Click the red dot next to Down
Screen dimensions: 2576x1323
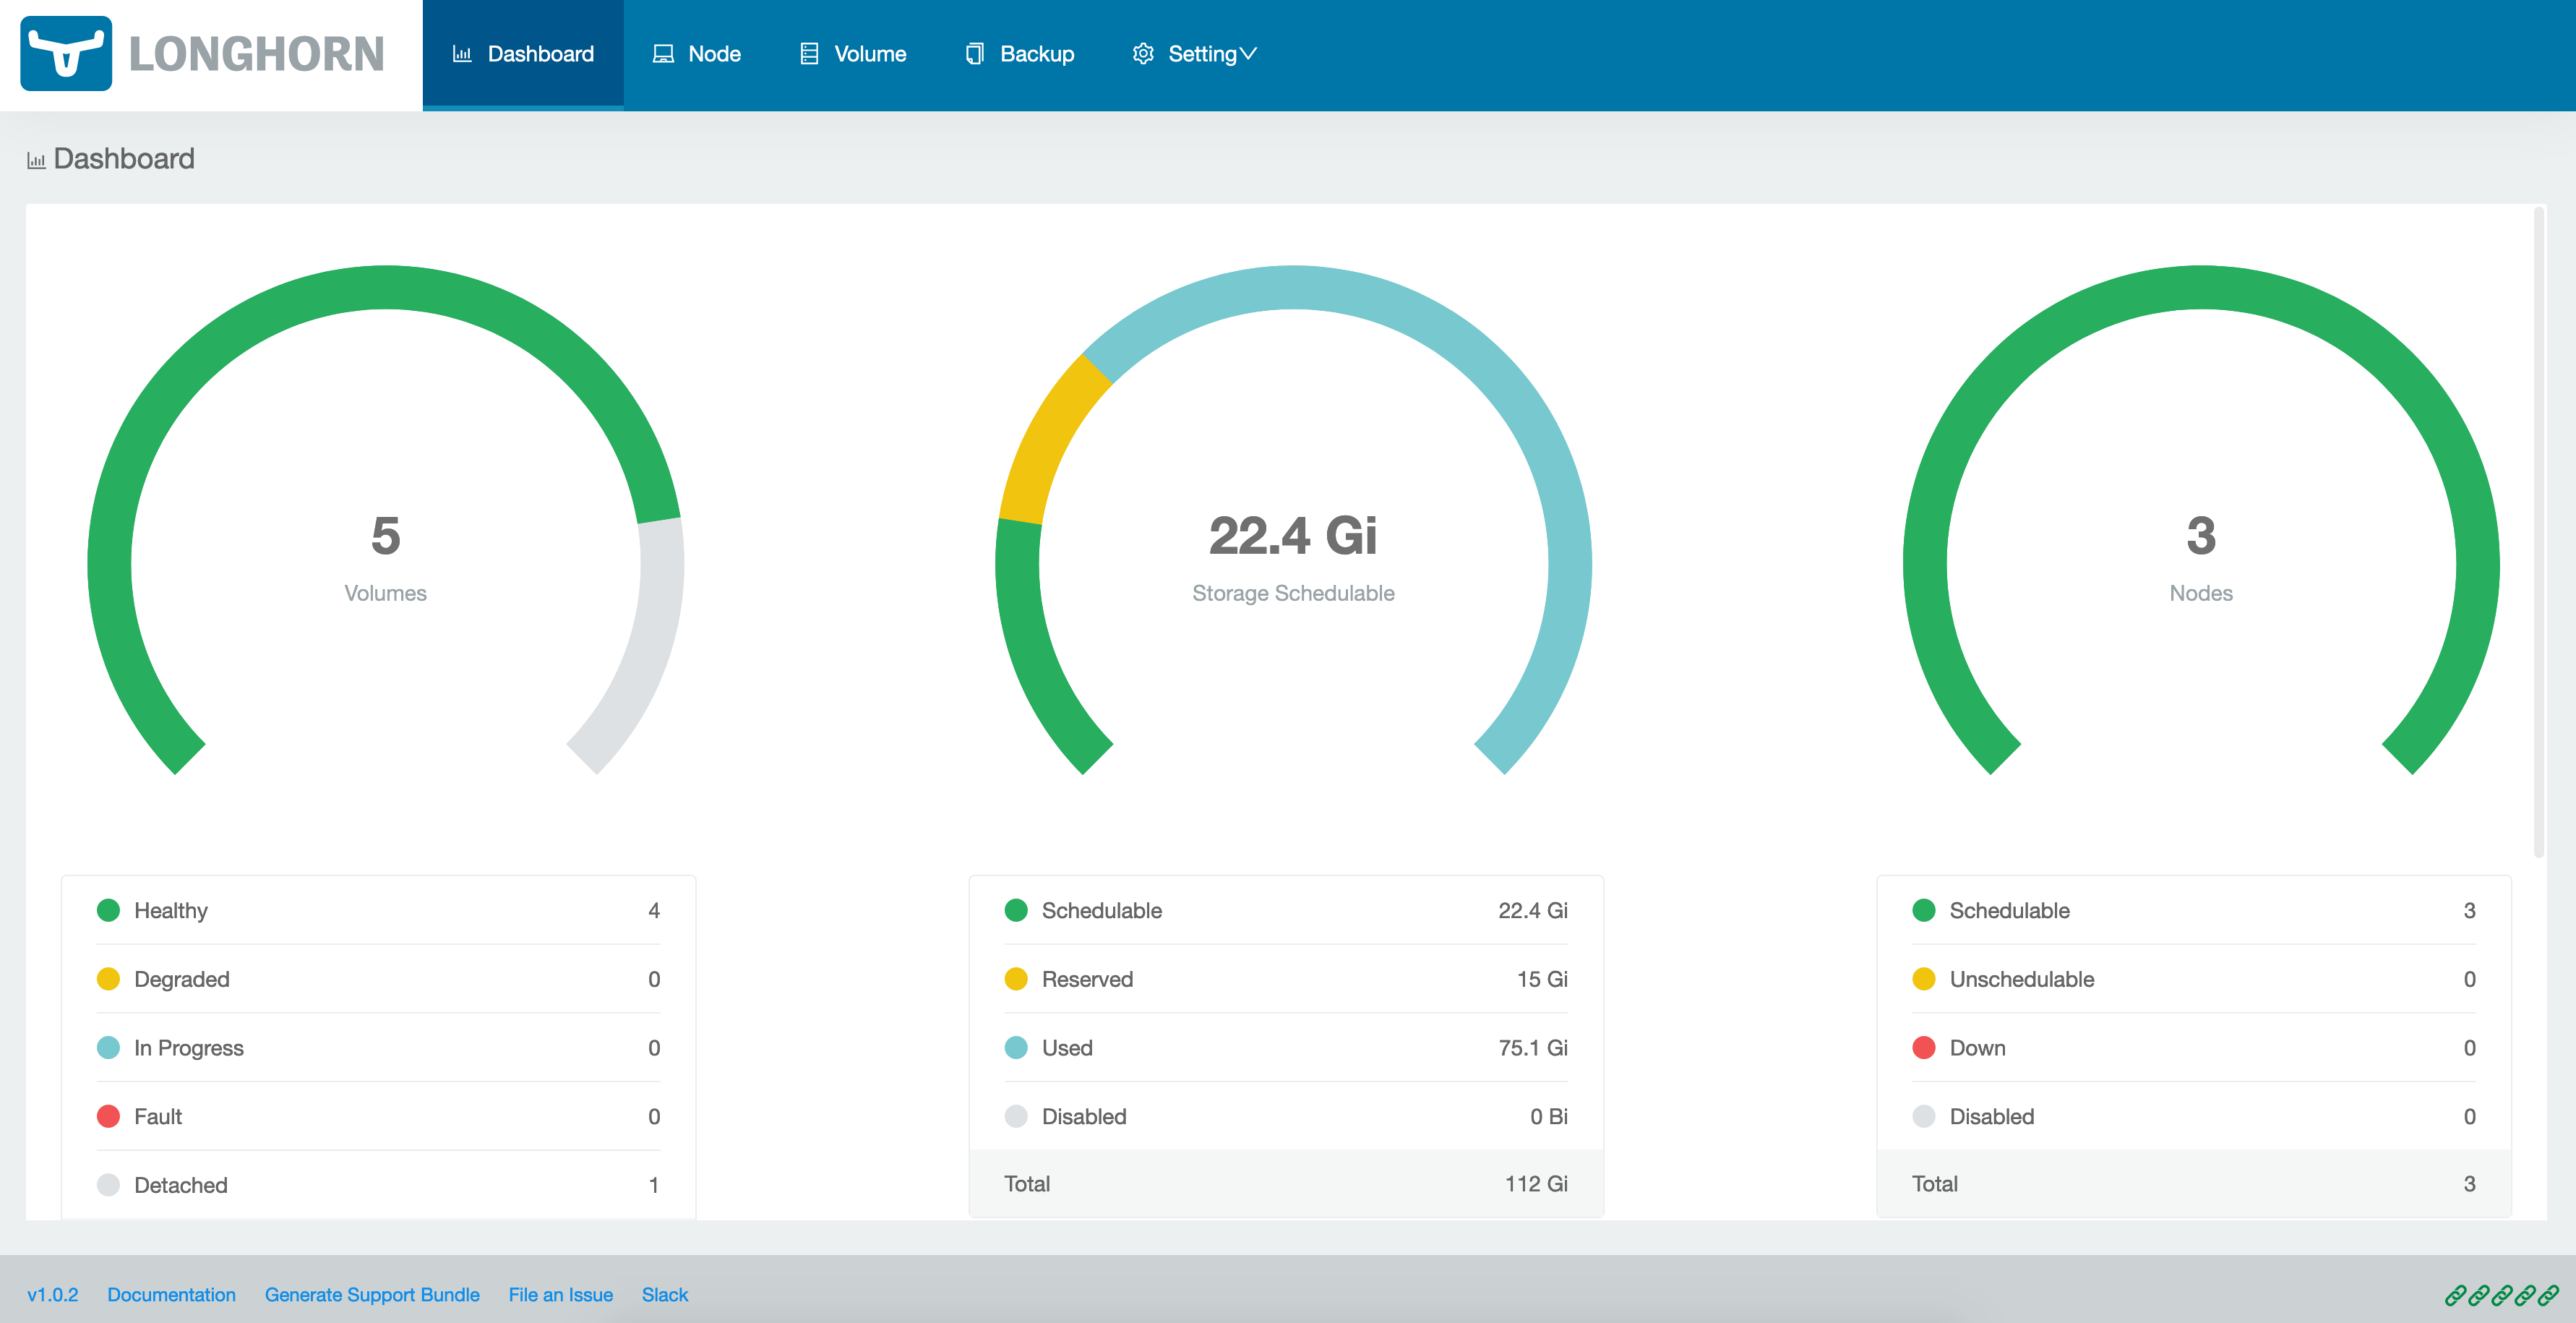1924,1048
